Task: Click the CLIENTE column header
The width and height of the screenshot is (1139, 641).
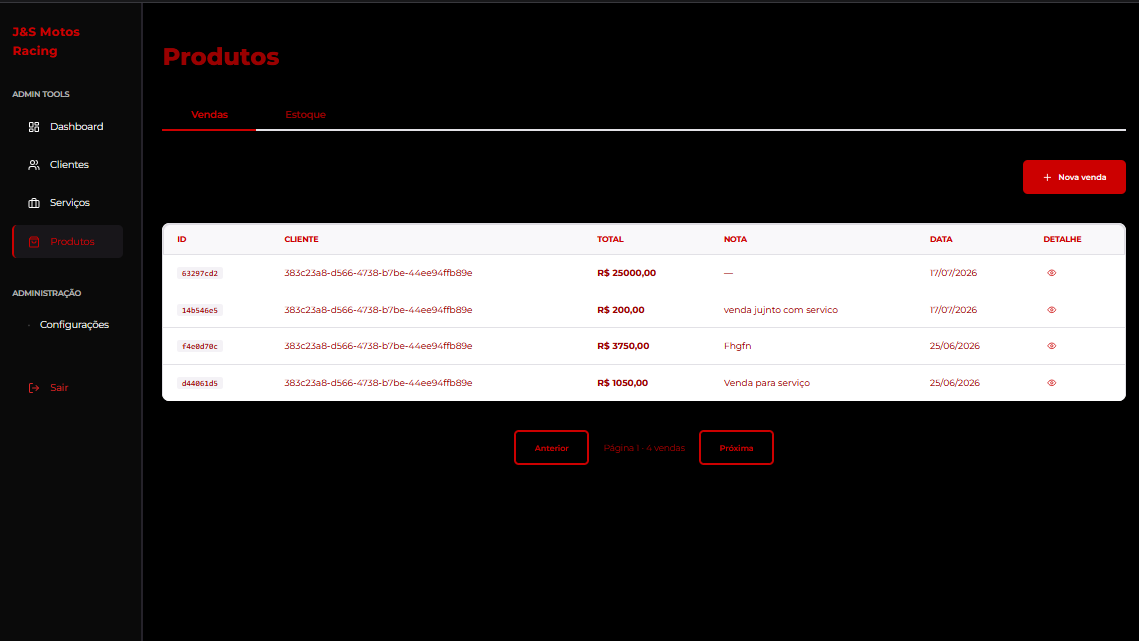Action: [301, 239]
